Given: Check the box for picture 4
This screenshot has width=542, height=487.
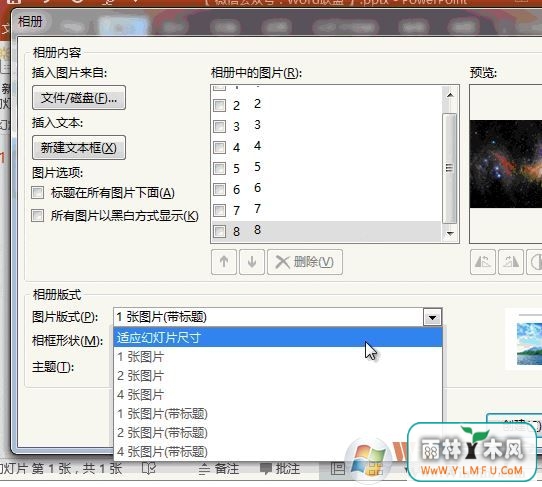Looking at the screenshot, I should click(x=219, y=147).
